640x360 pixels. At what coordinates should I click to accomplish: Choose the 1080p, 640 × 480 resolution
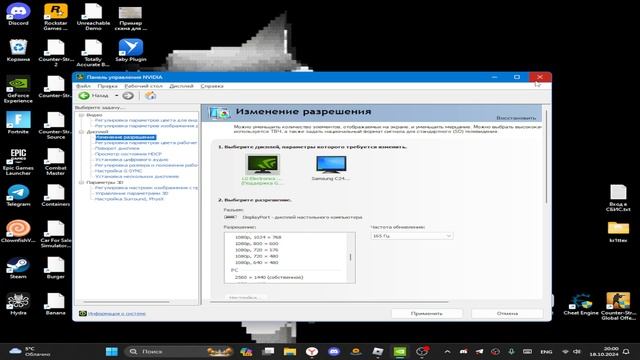(x=257, y=262)
